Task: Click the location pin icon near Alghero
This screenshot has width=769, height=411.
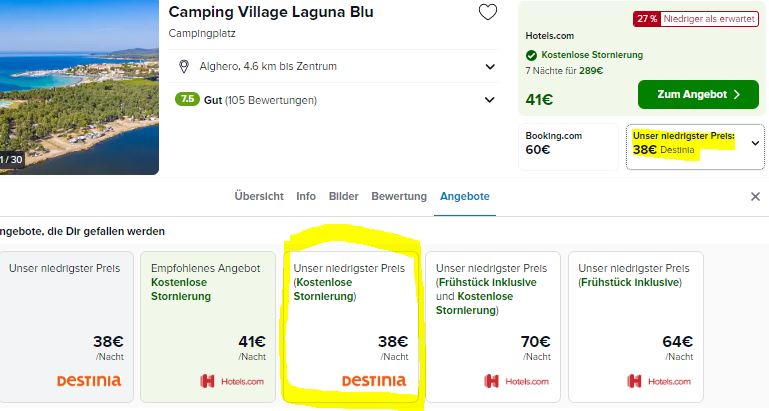Action: 183,66
